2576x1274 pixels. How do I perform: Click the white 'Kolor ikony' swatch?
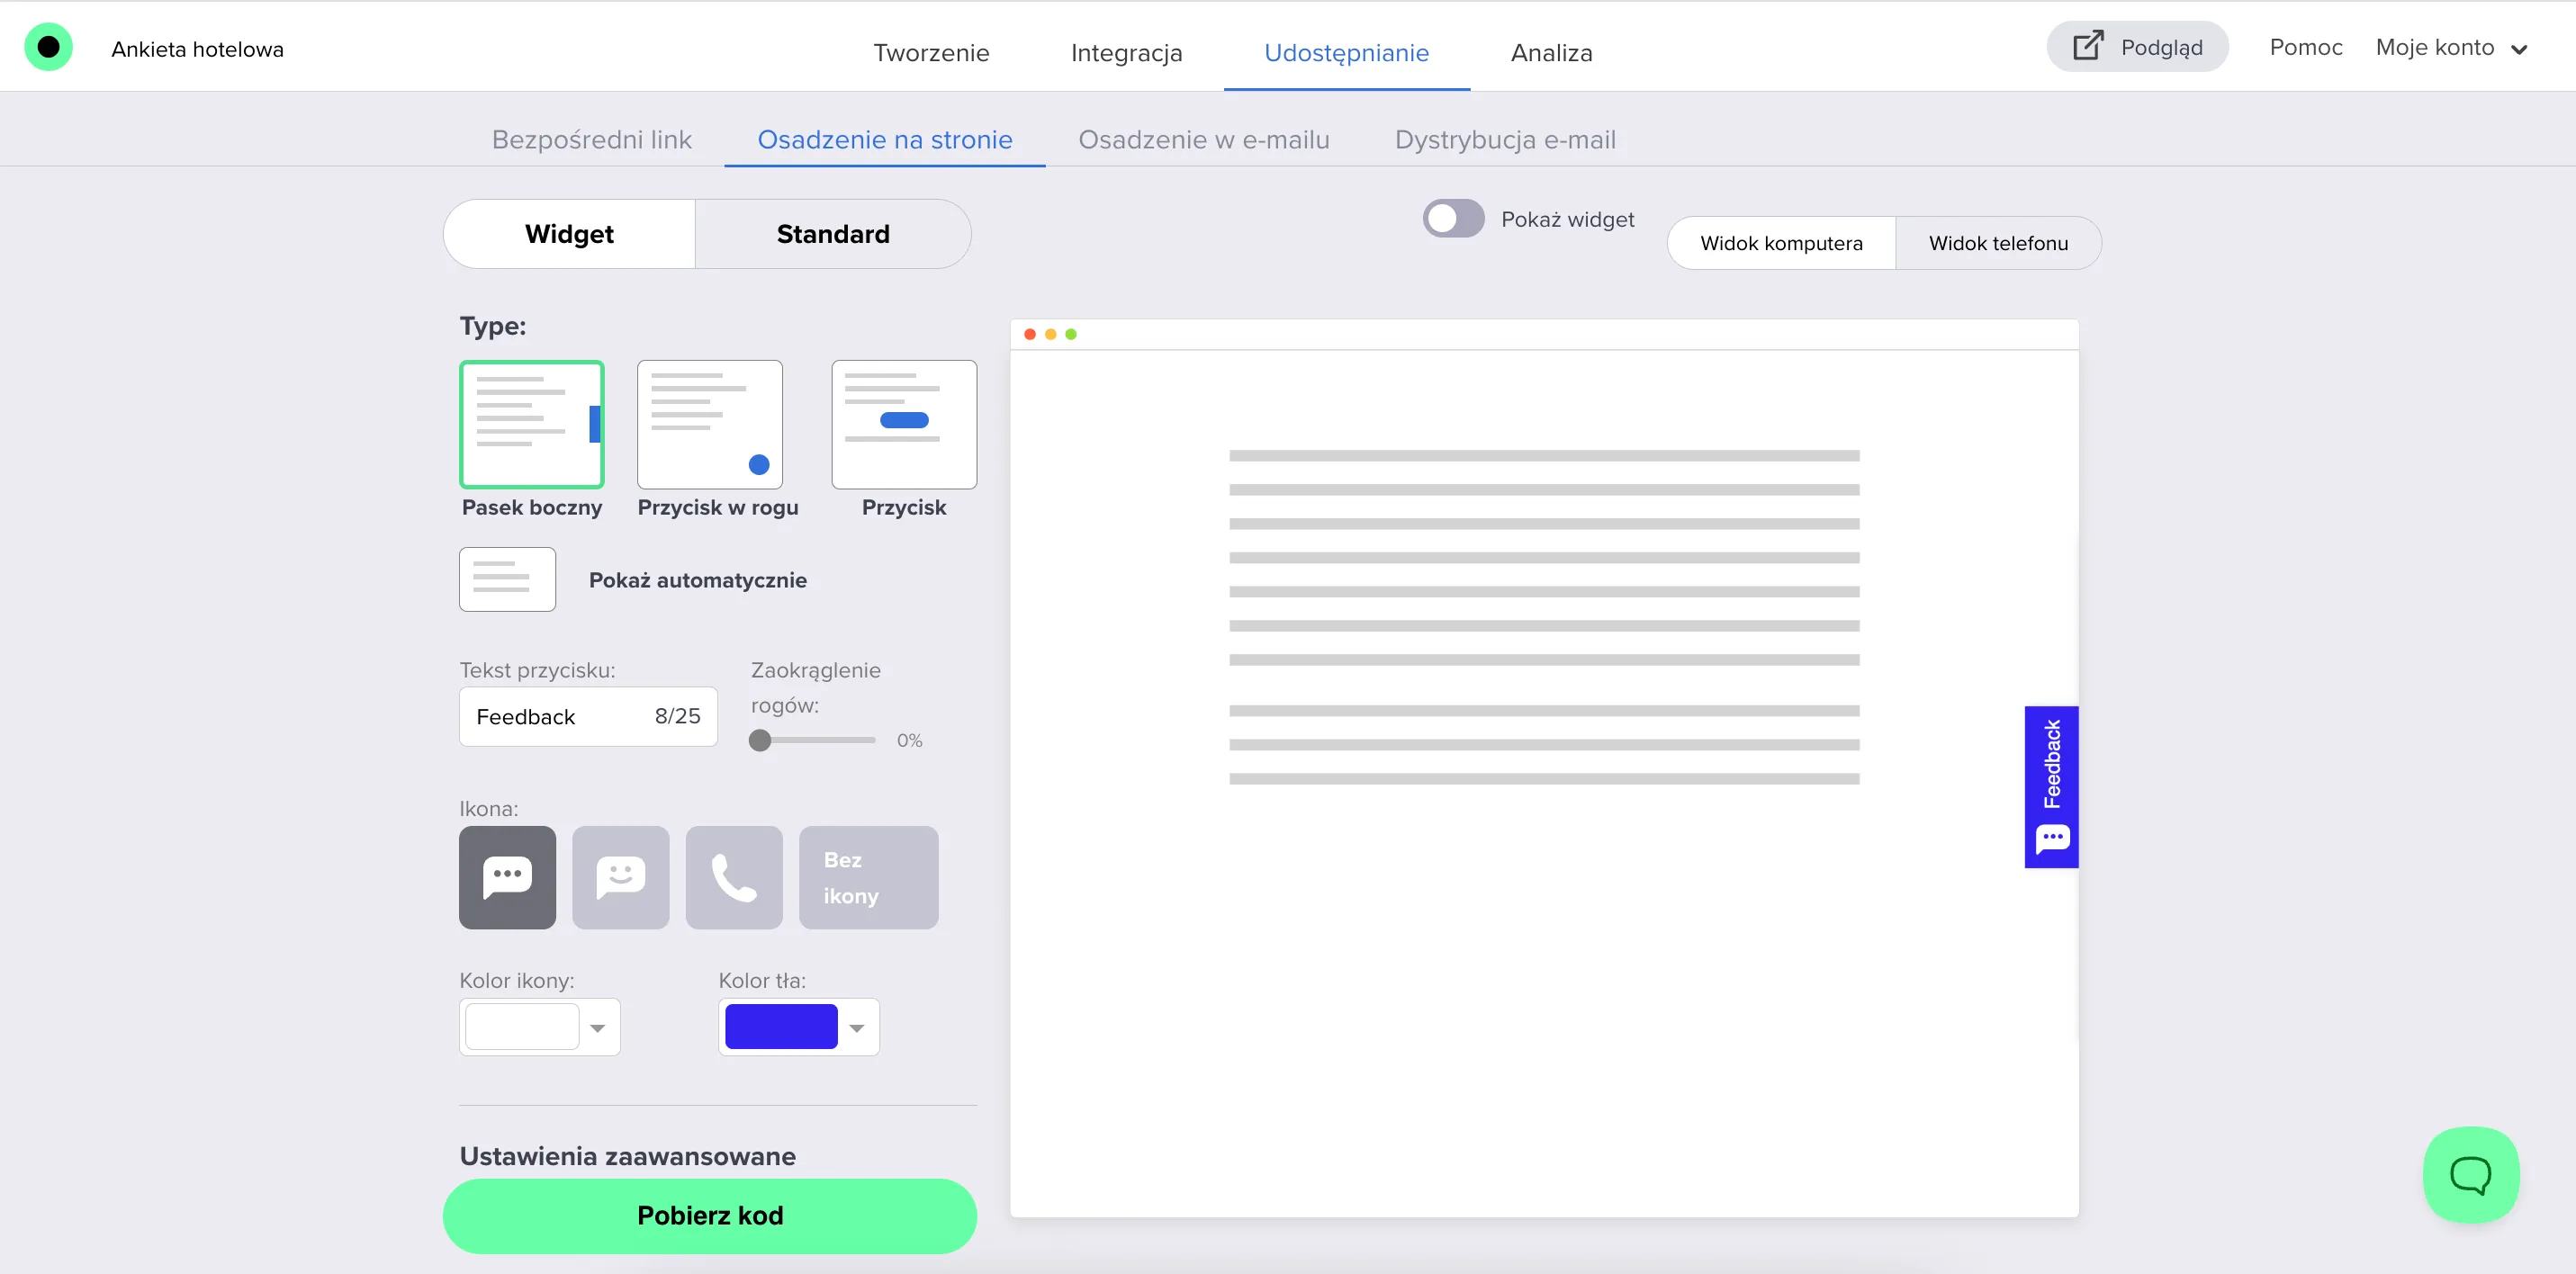tap(522, 1026)
